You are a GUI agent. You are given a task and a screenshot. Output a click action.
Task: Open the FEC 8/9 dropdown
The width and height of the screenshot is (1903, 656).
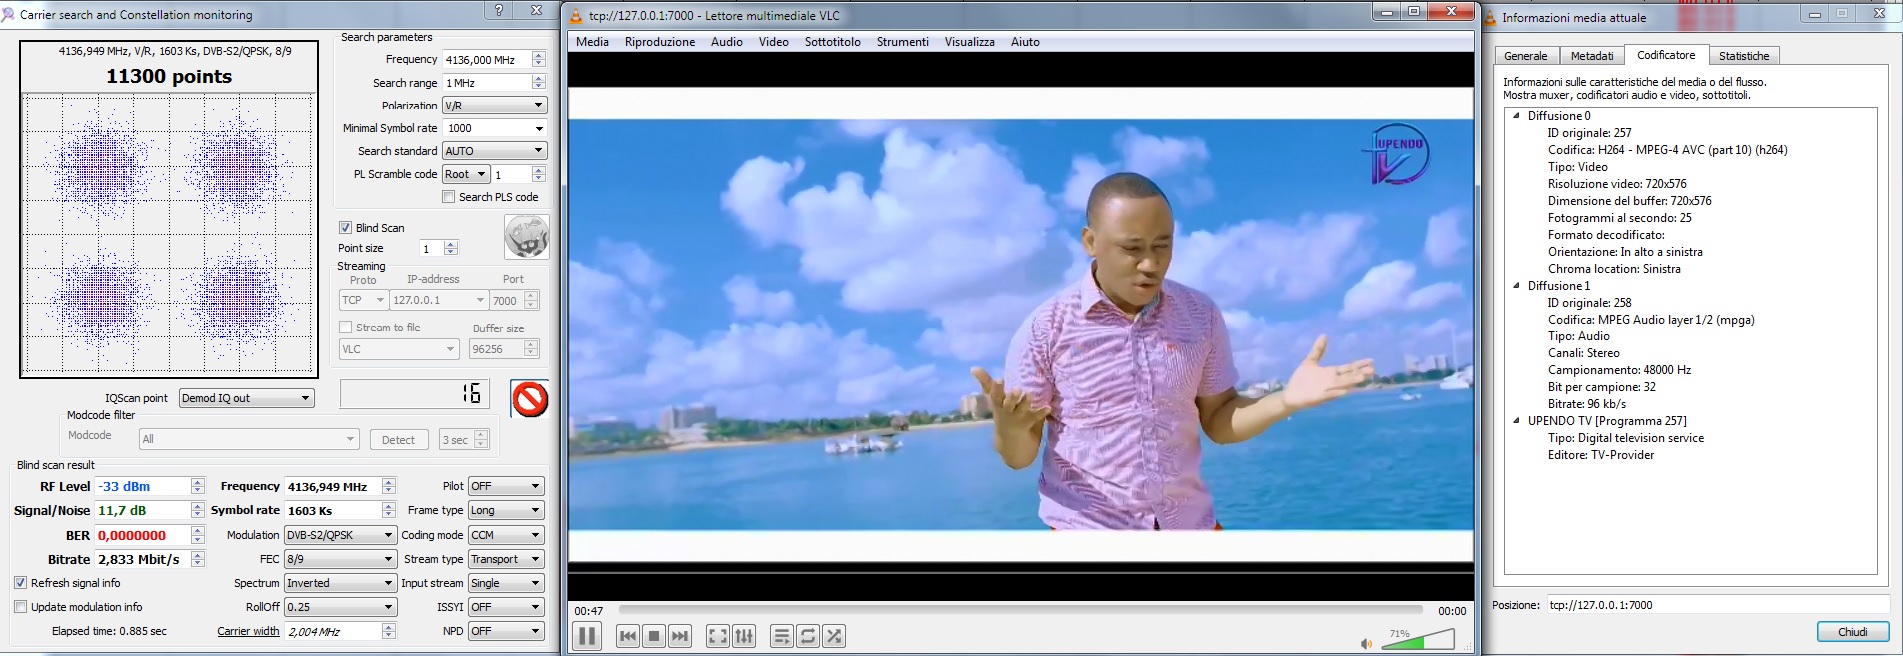340,559
